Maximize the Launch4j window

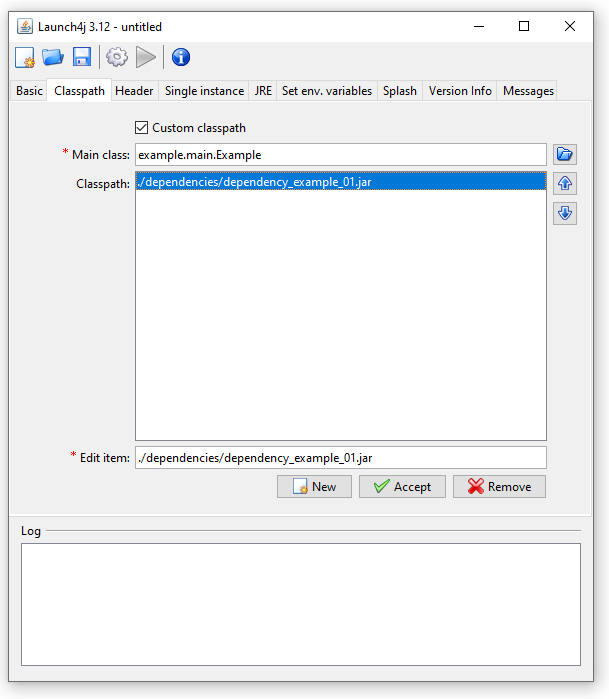click(x=524, y=27)
